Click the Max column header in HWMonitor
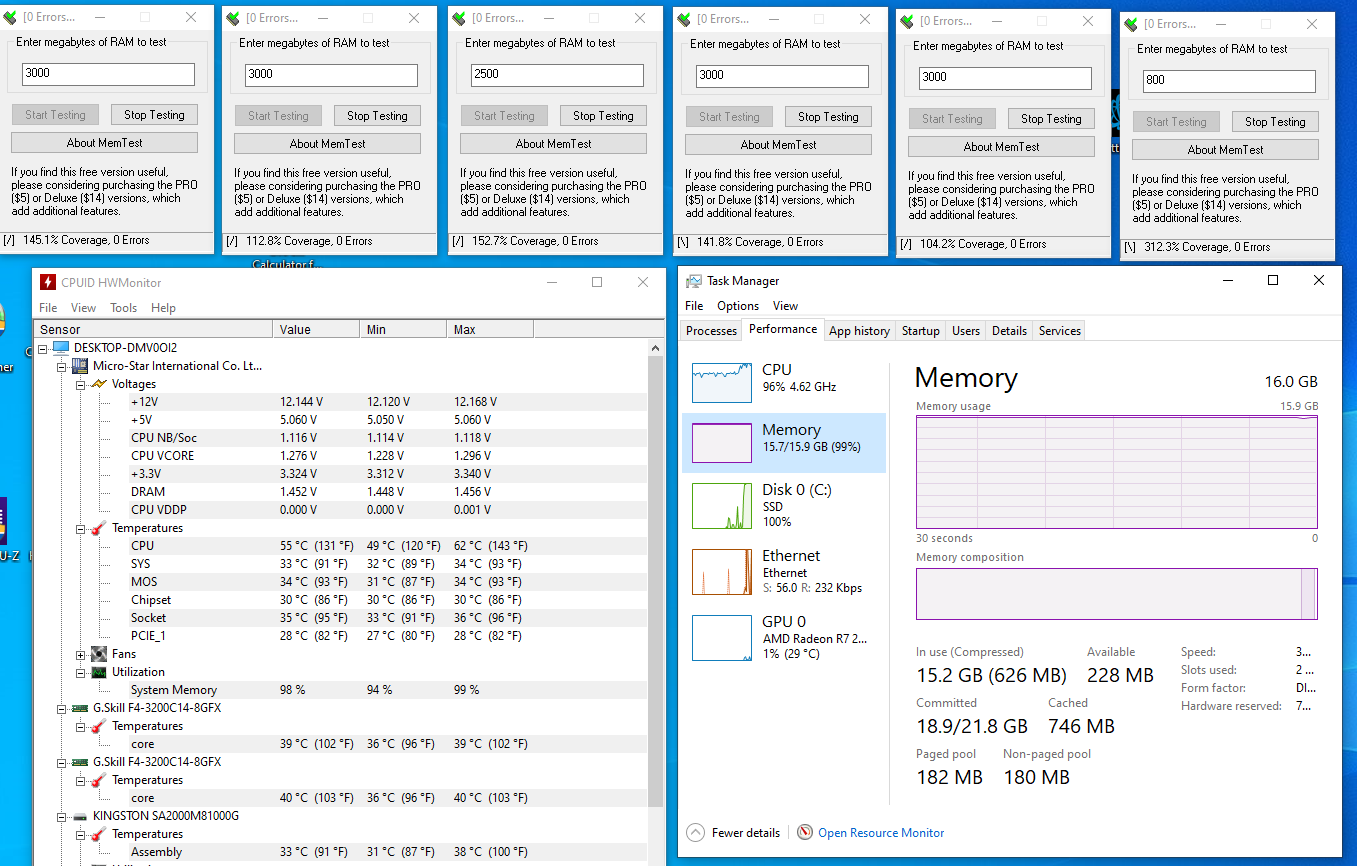The height and width of the screenshot is (866, 1357). tap(490, 329)
